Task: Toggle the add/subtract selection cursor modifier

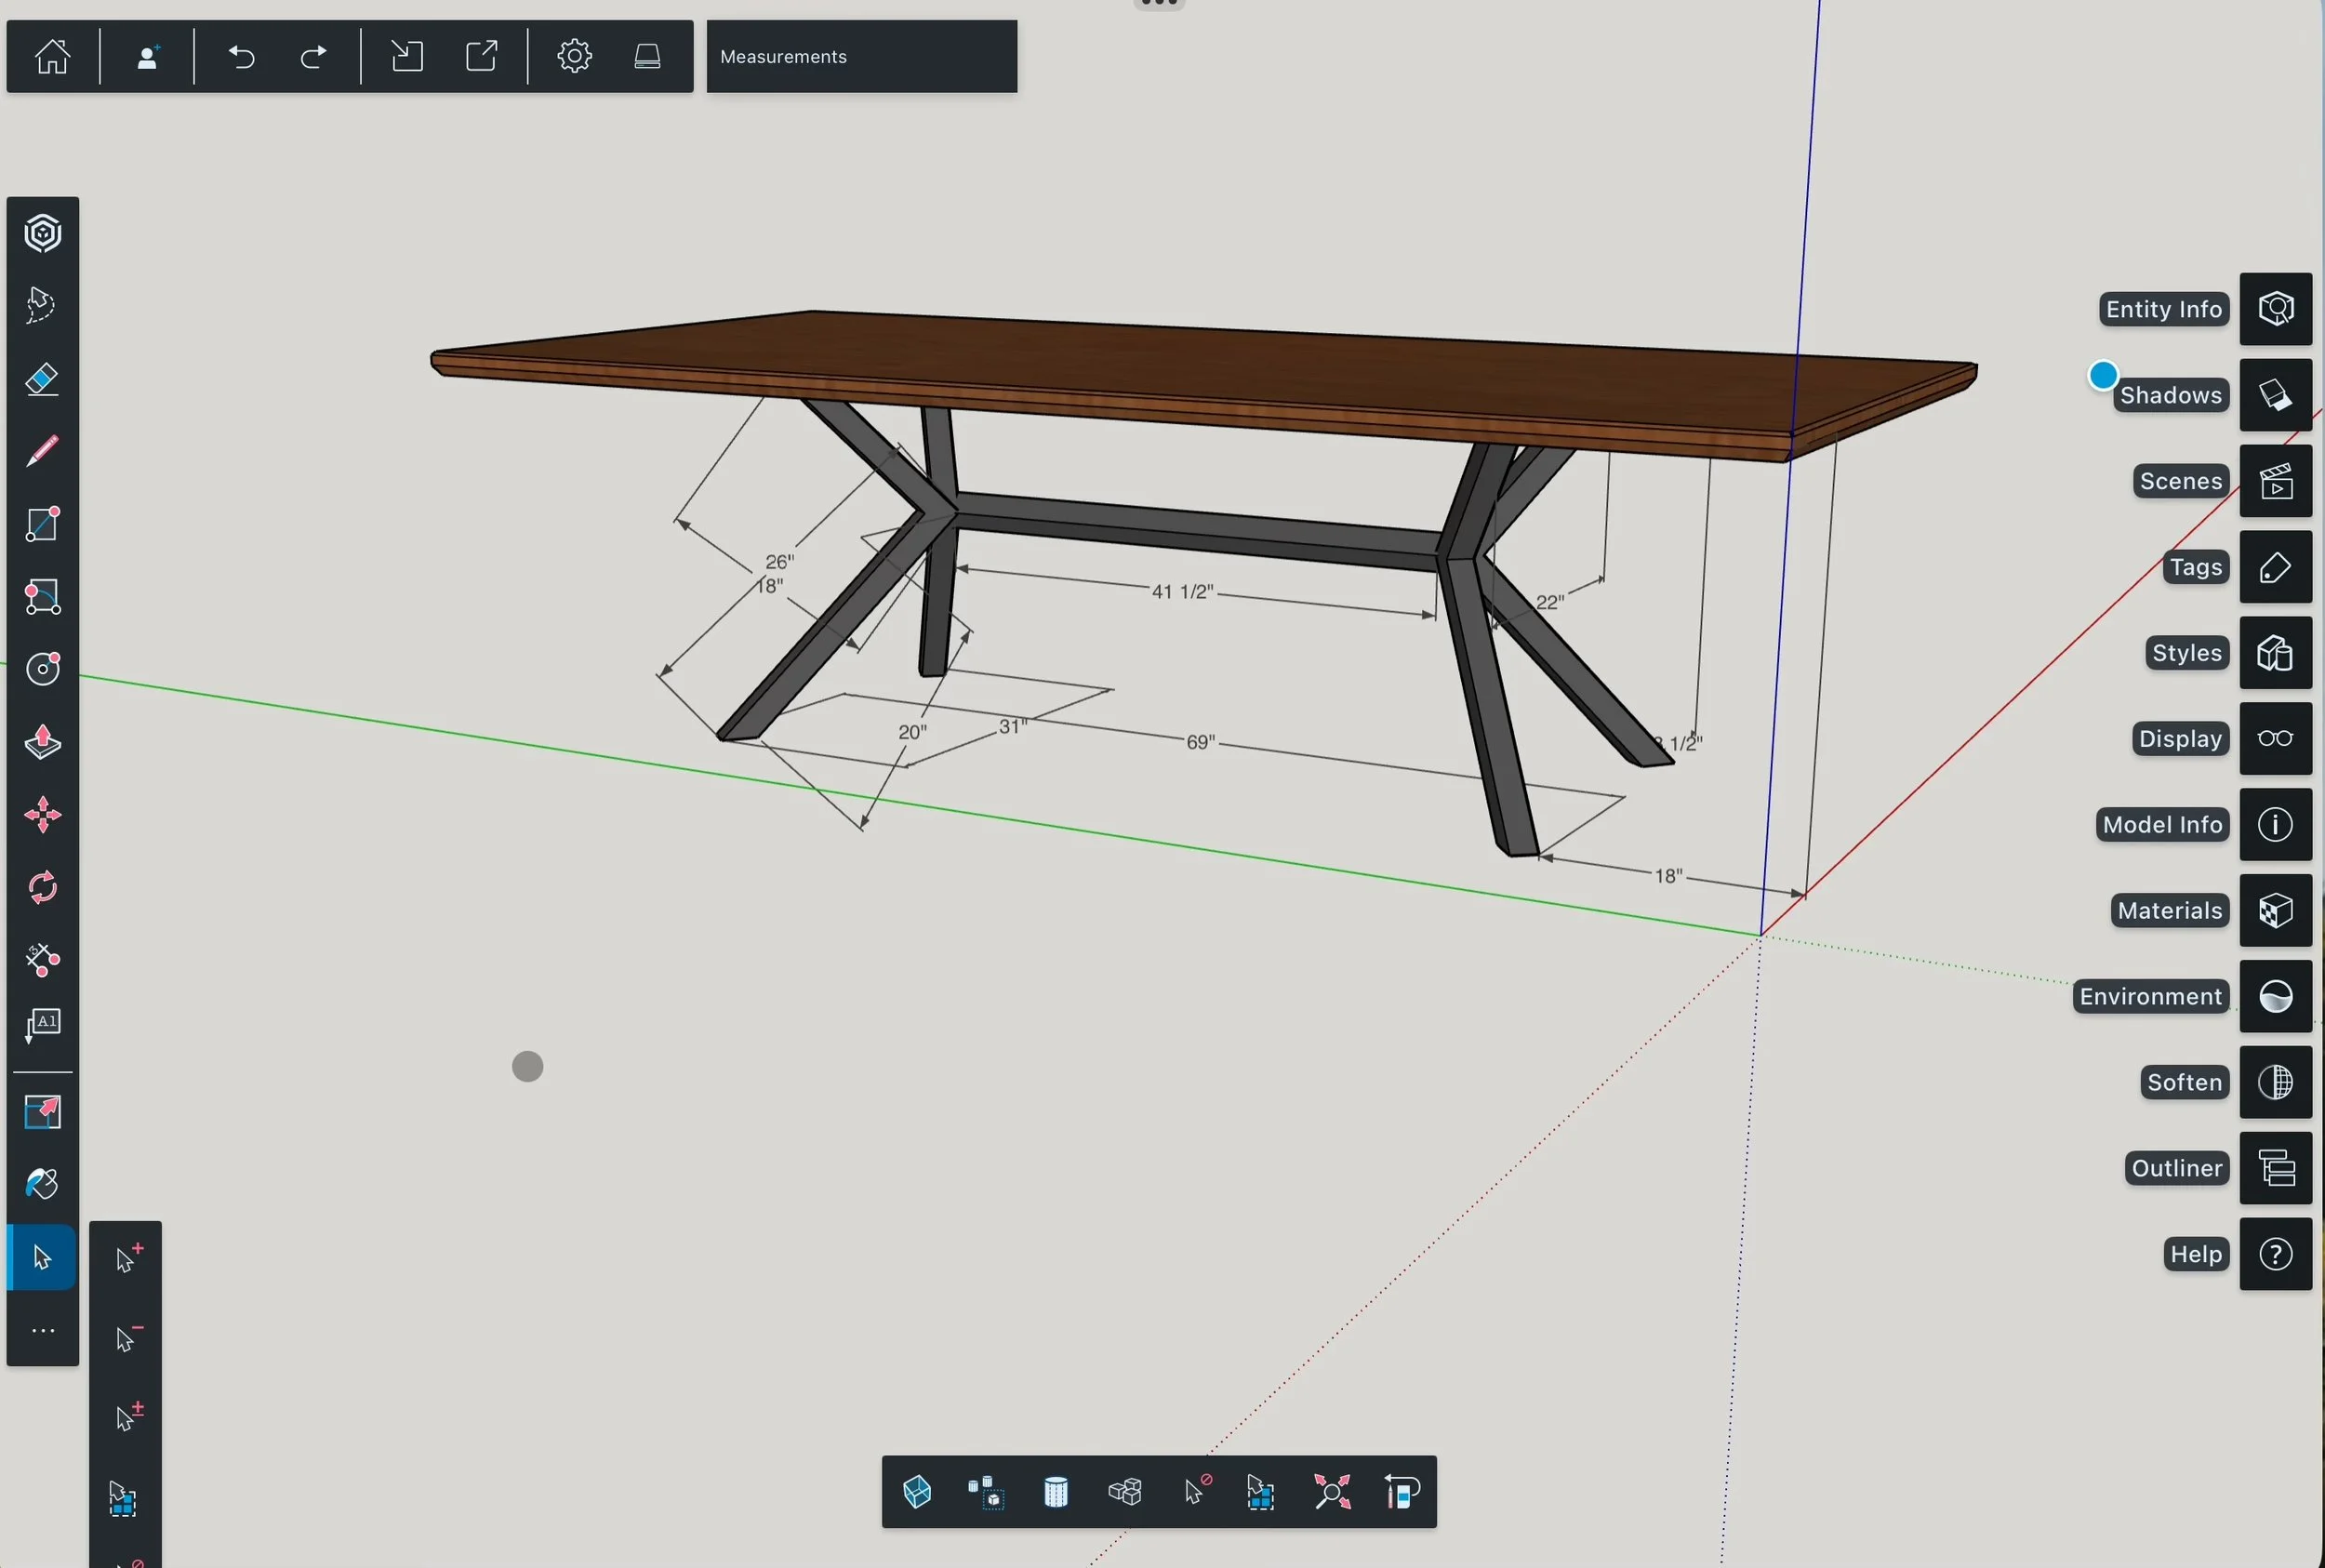Action: [126, 1417]
